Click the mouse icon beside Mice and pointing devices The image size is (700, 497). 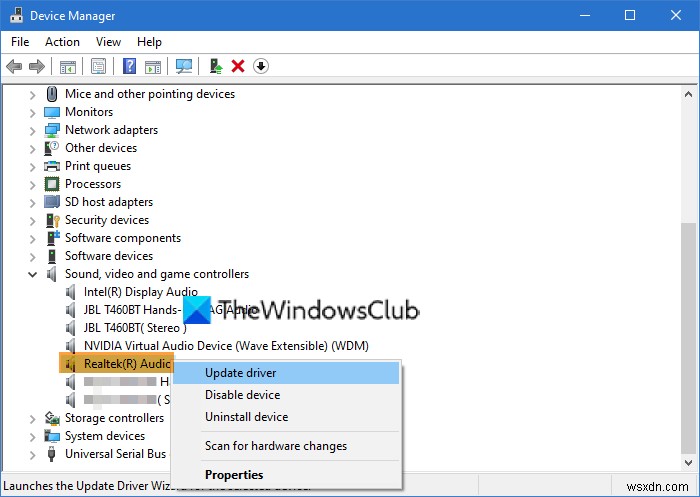(x=52, y=94)
